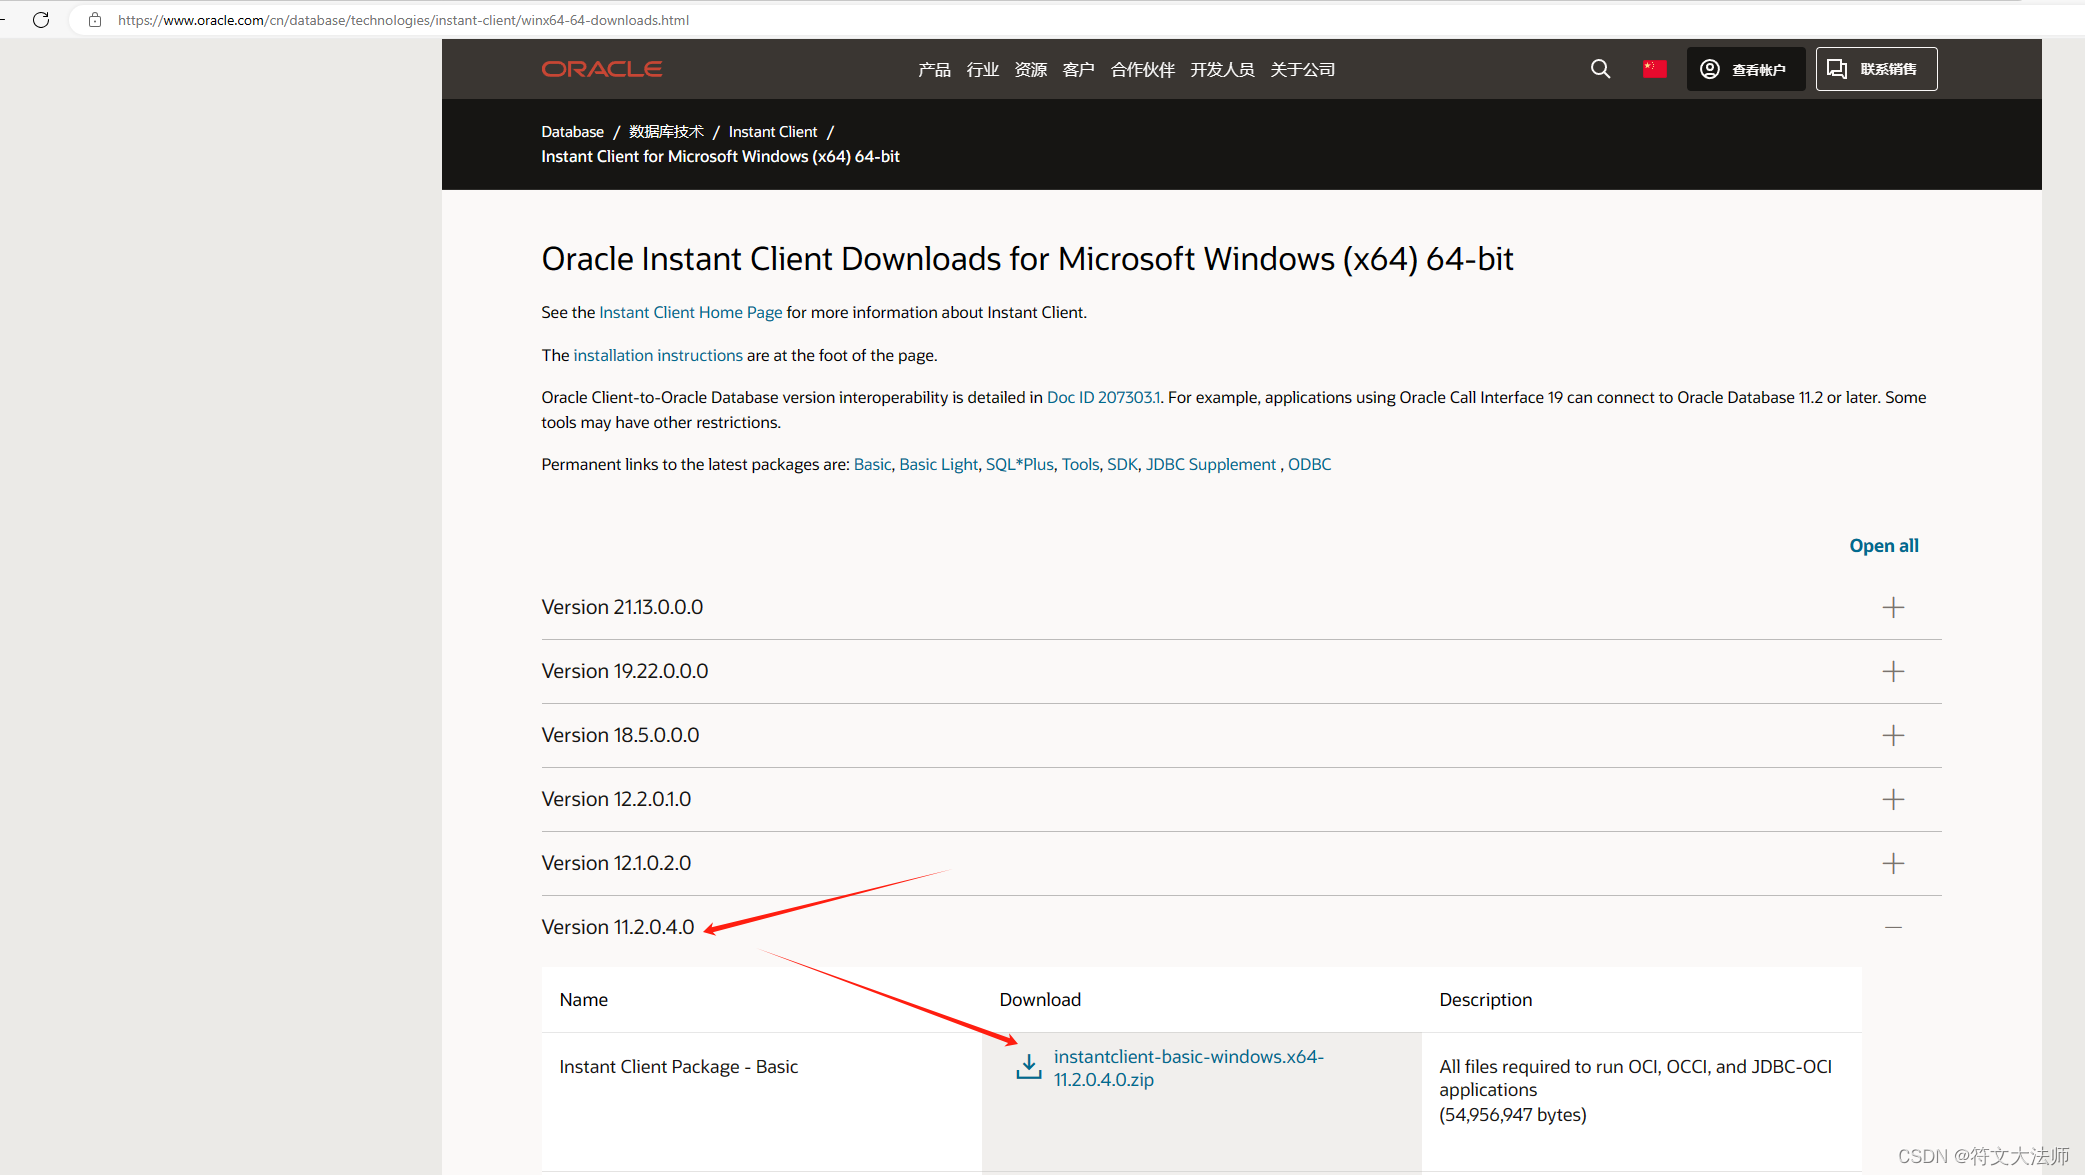
Task: Open Instant Client Home Page link
Action: [690, 313]
